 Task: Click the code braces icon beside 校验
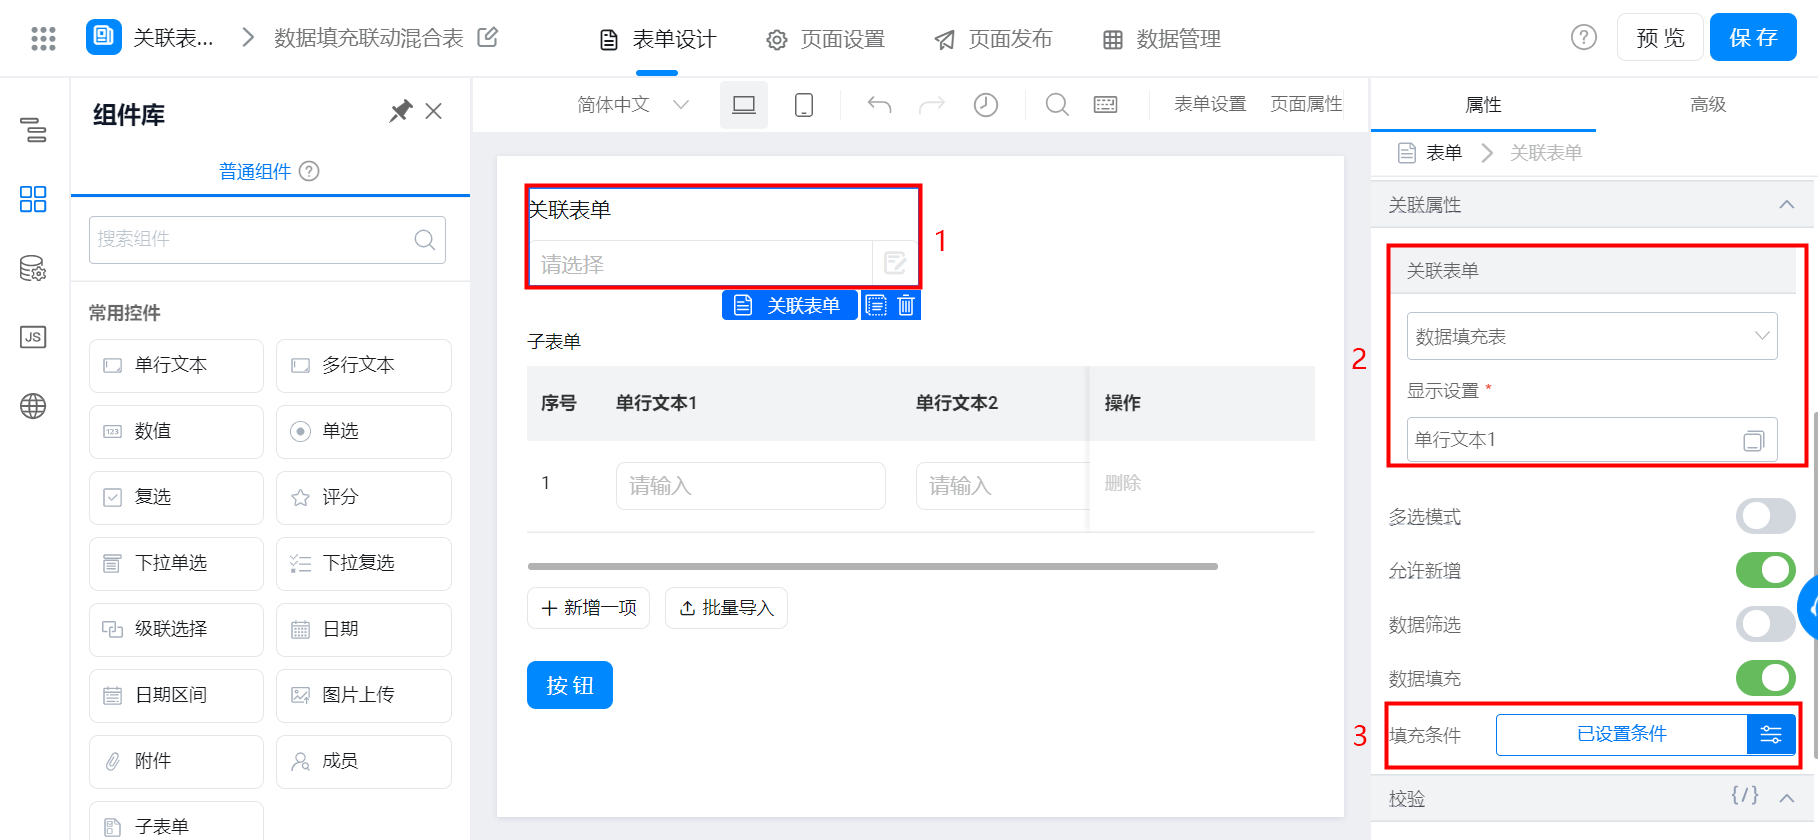pyautogui.click(x=1745, y=795)
